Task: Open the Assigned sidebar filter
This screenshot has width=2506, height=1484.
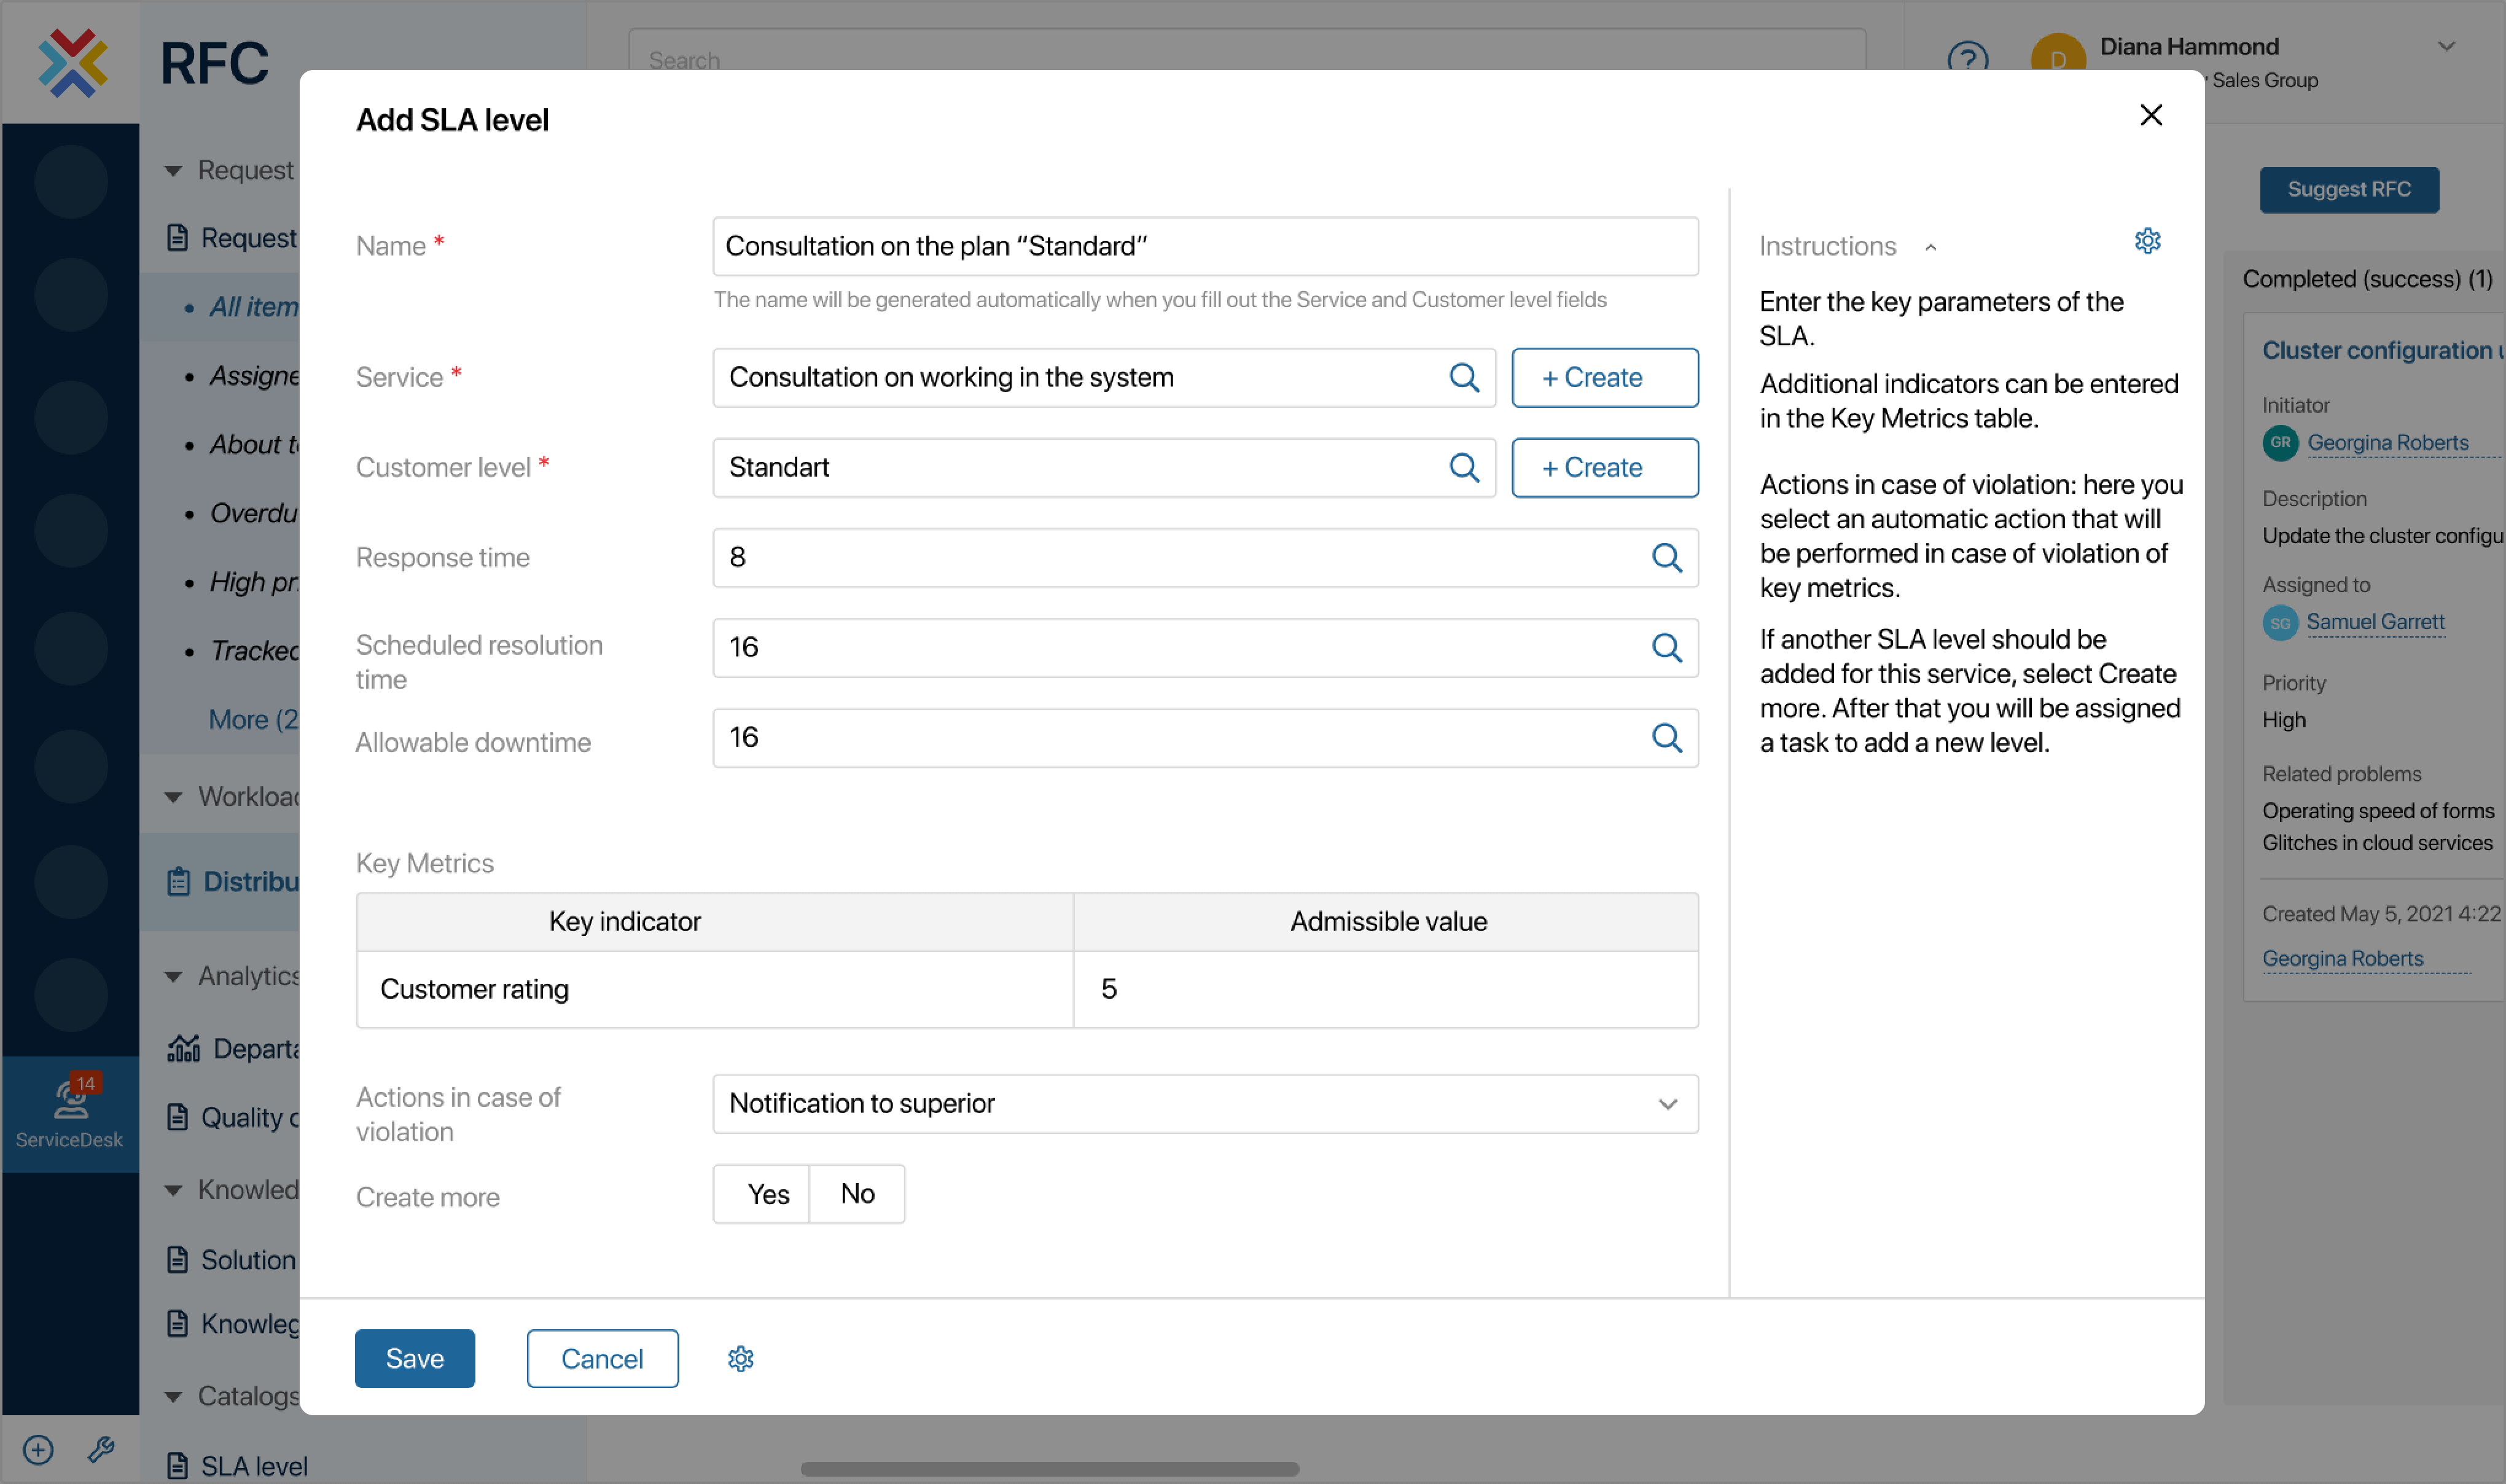Action: [254, 375]
